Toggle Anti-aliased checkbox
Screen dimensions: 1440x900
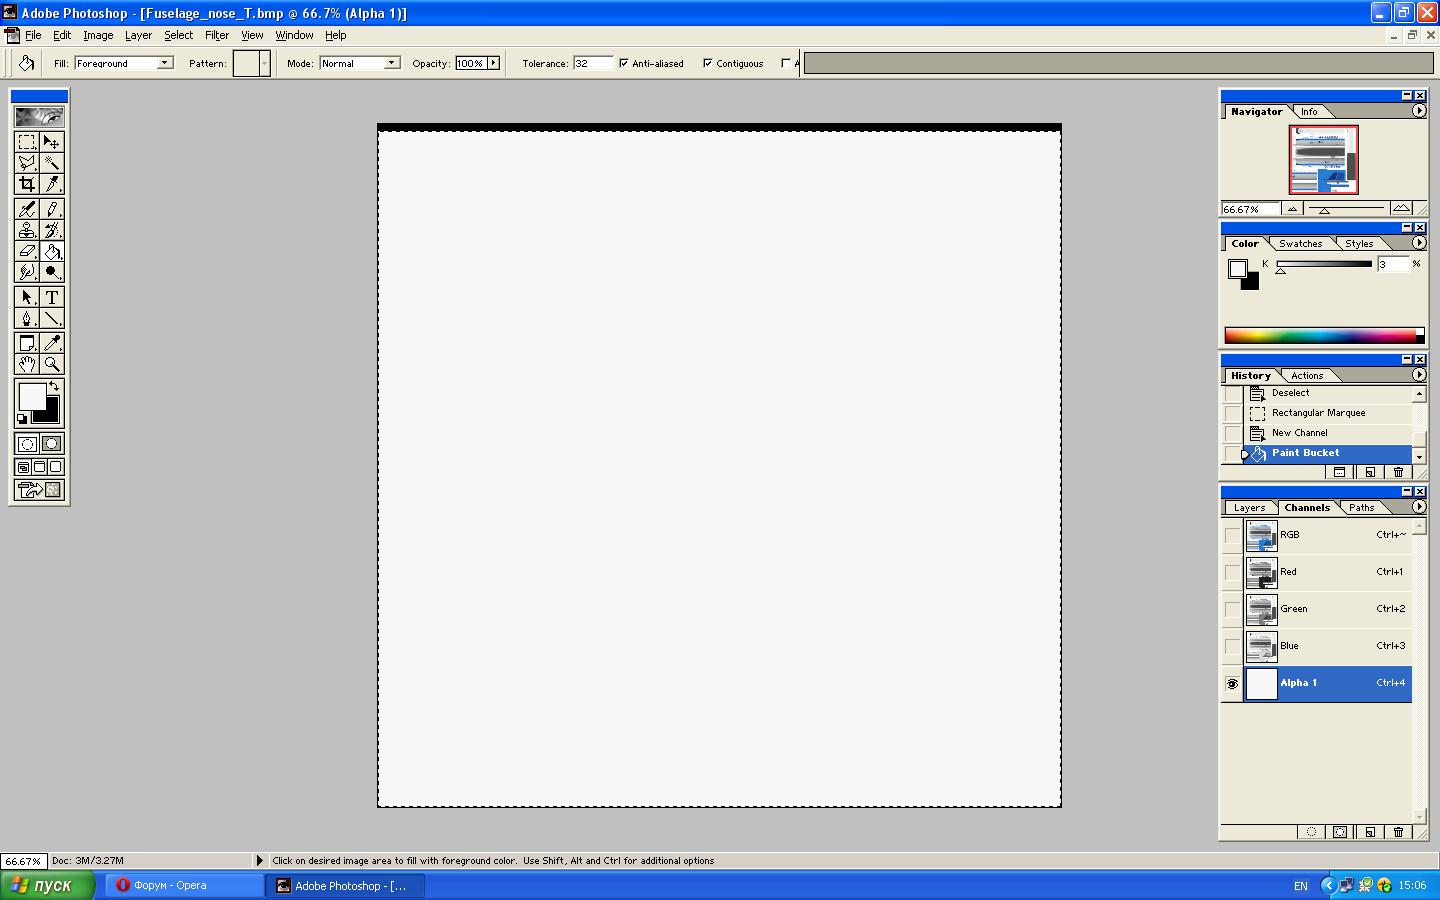624,63
